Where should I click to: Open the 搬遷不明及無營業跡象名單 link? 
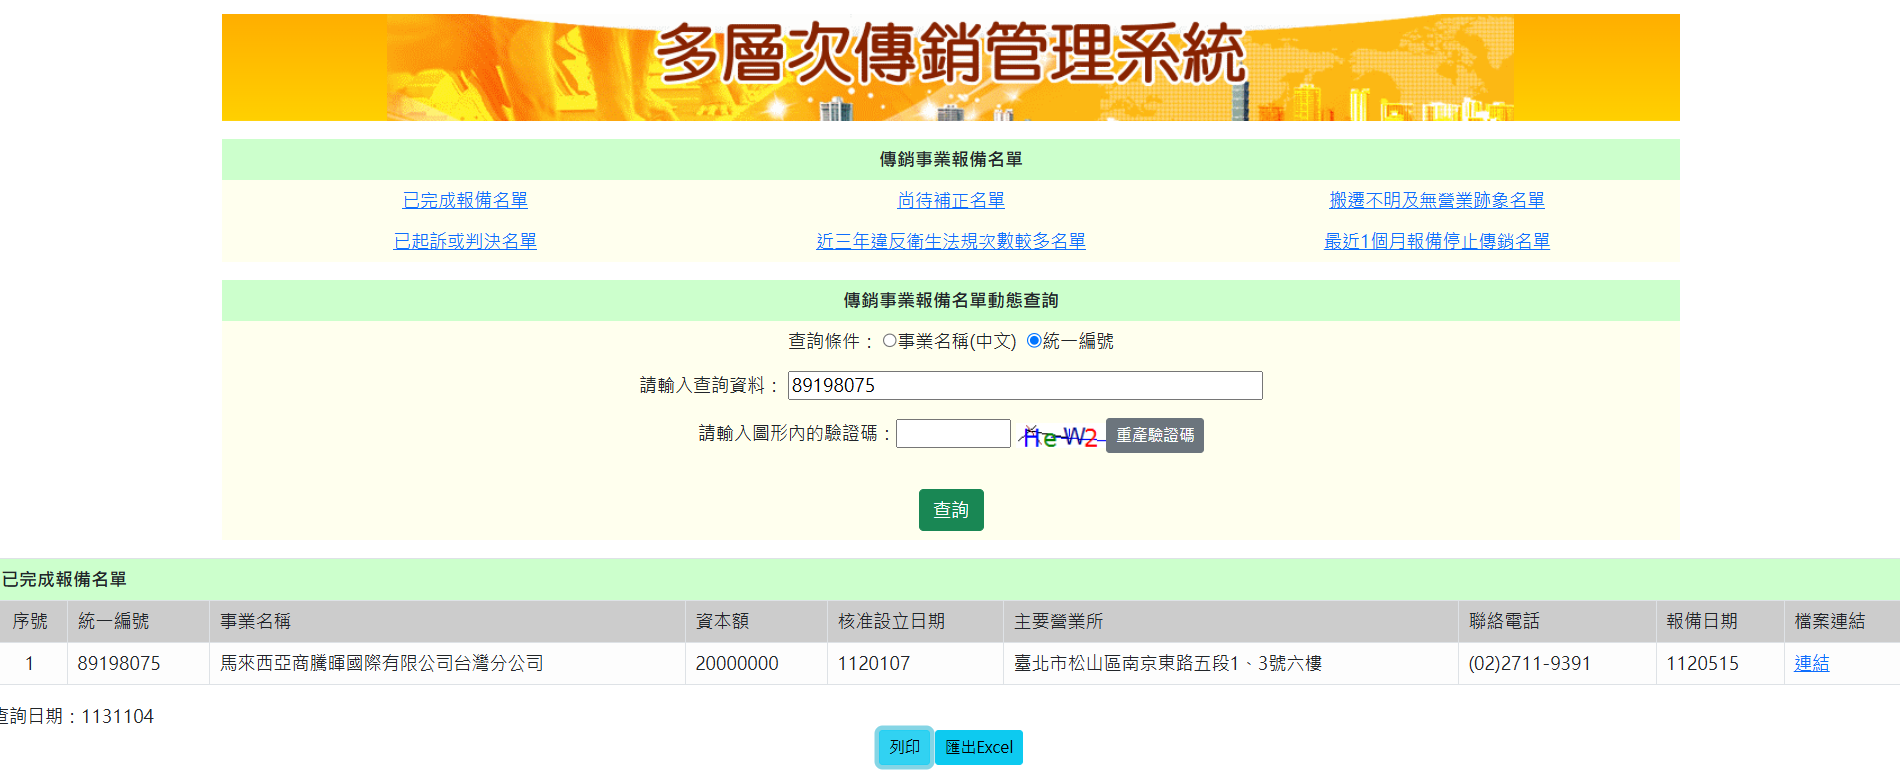pyautogui.click(x=1437, y=200)
